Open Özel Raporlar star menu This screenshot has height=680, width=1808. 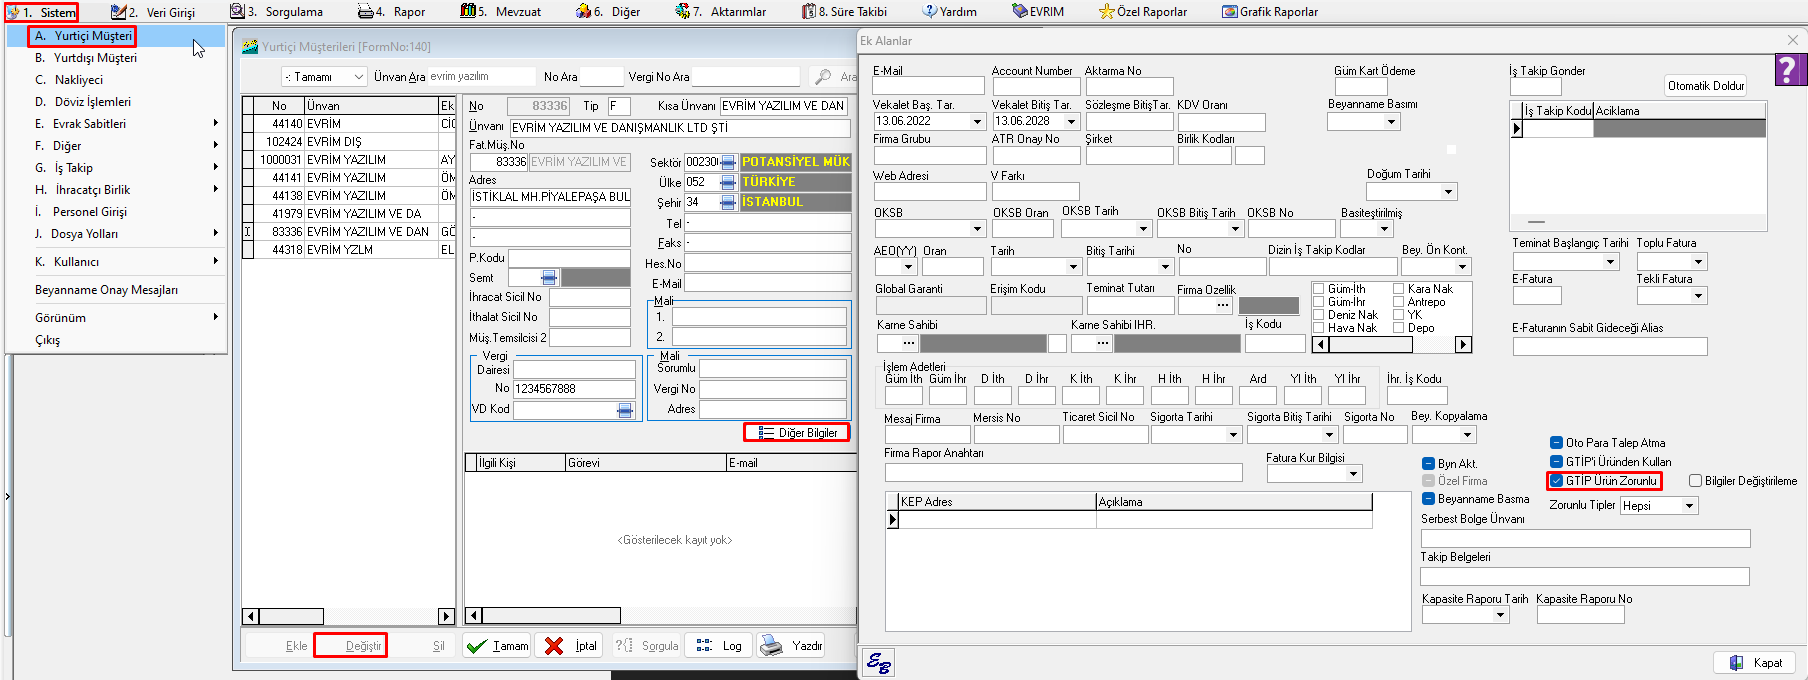pos(1143,12)
